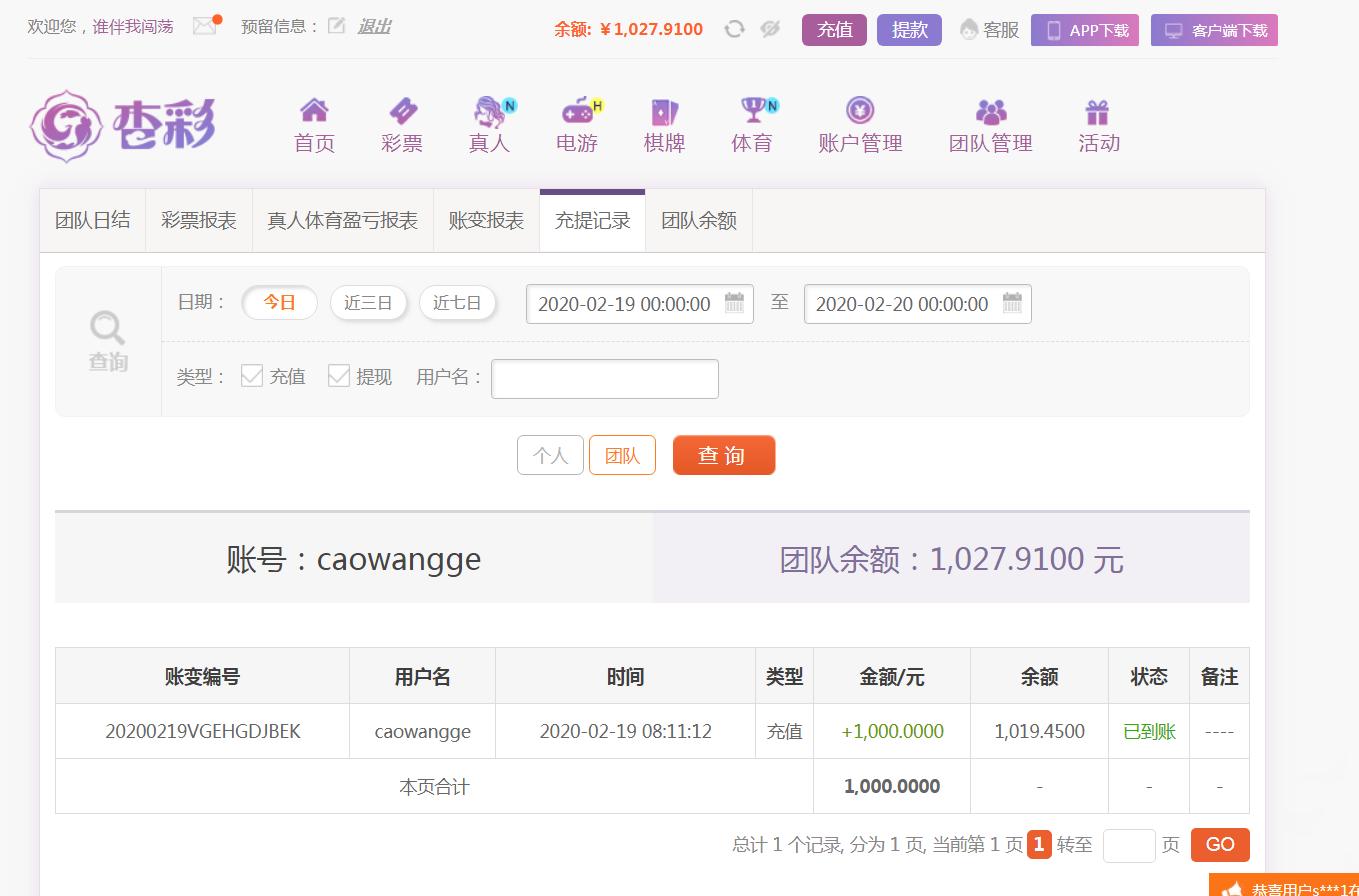The image size is (1359, 896).
Task: Open start date calendar picker
Action: tap(734, 303)
